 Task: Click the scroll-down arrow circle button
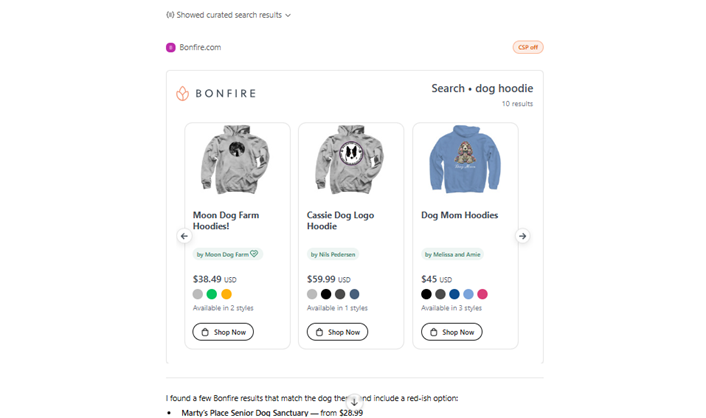(354, 402)
